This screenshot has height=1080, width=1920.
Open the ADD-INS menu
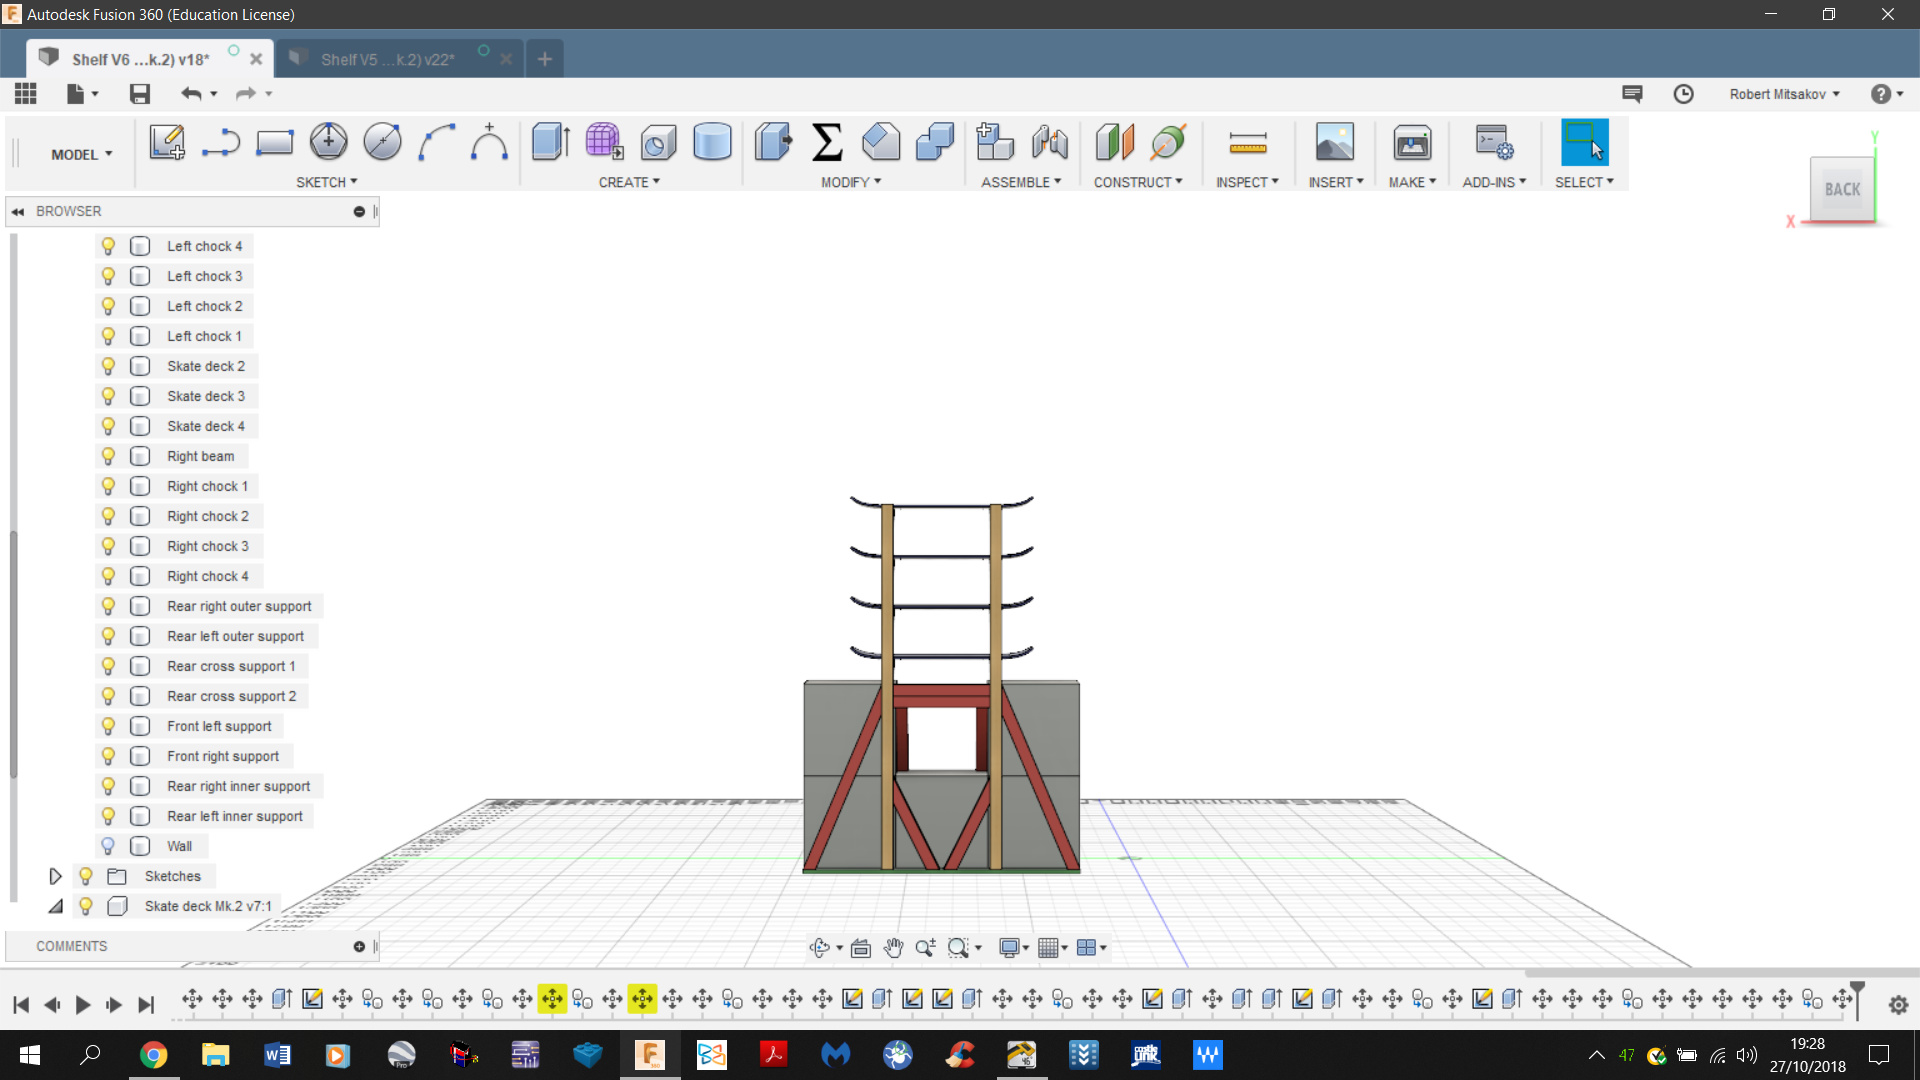[1494, 182]
